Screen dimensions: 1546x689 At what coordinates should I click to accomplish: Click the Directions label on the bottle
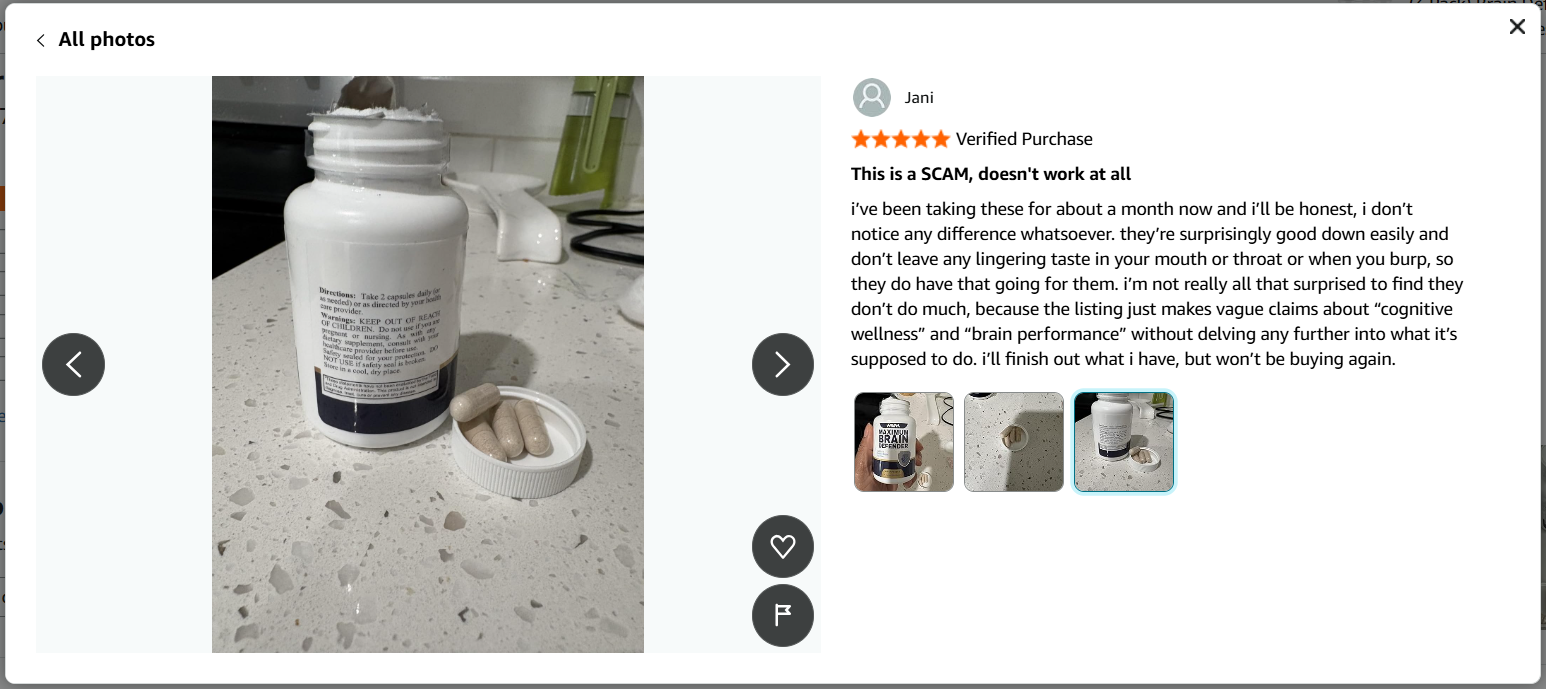[x=337, y=295]
